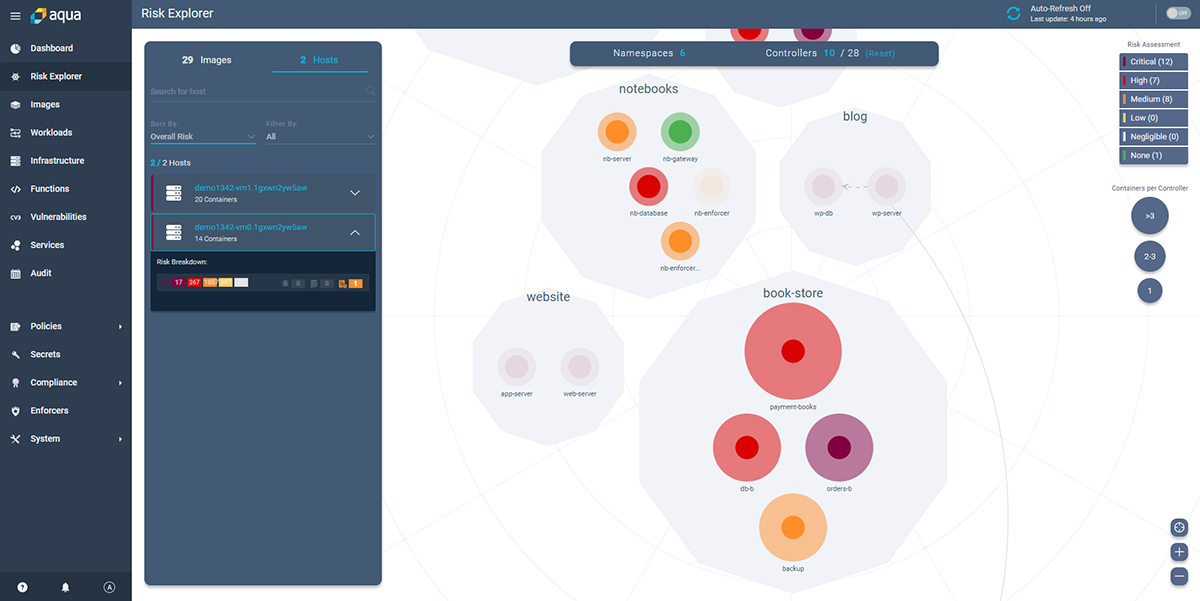Go to Workloads in sidebar

tap(65, 132)
